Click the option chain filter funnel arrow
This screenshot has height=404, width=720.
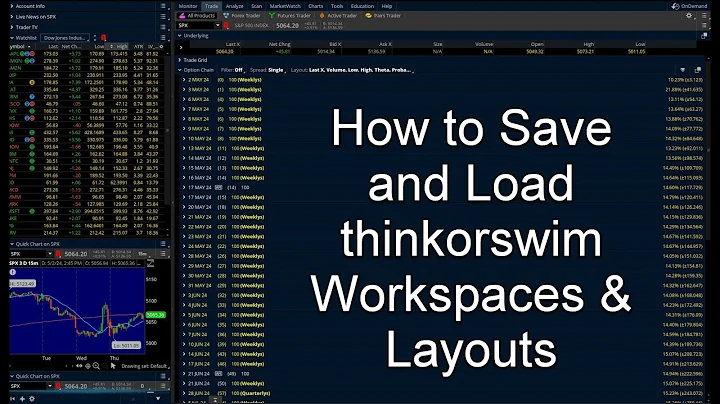coord(683,70)
